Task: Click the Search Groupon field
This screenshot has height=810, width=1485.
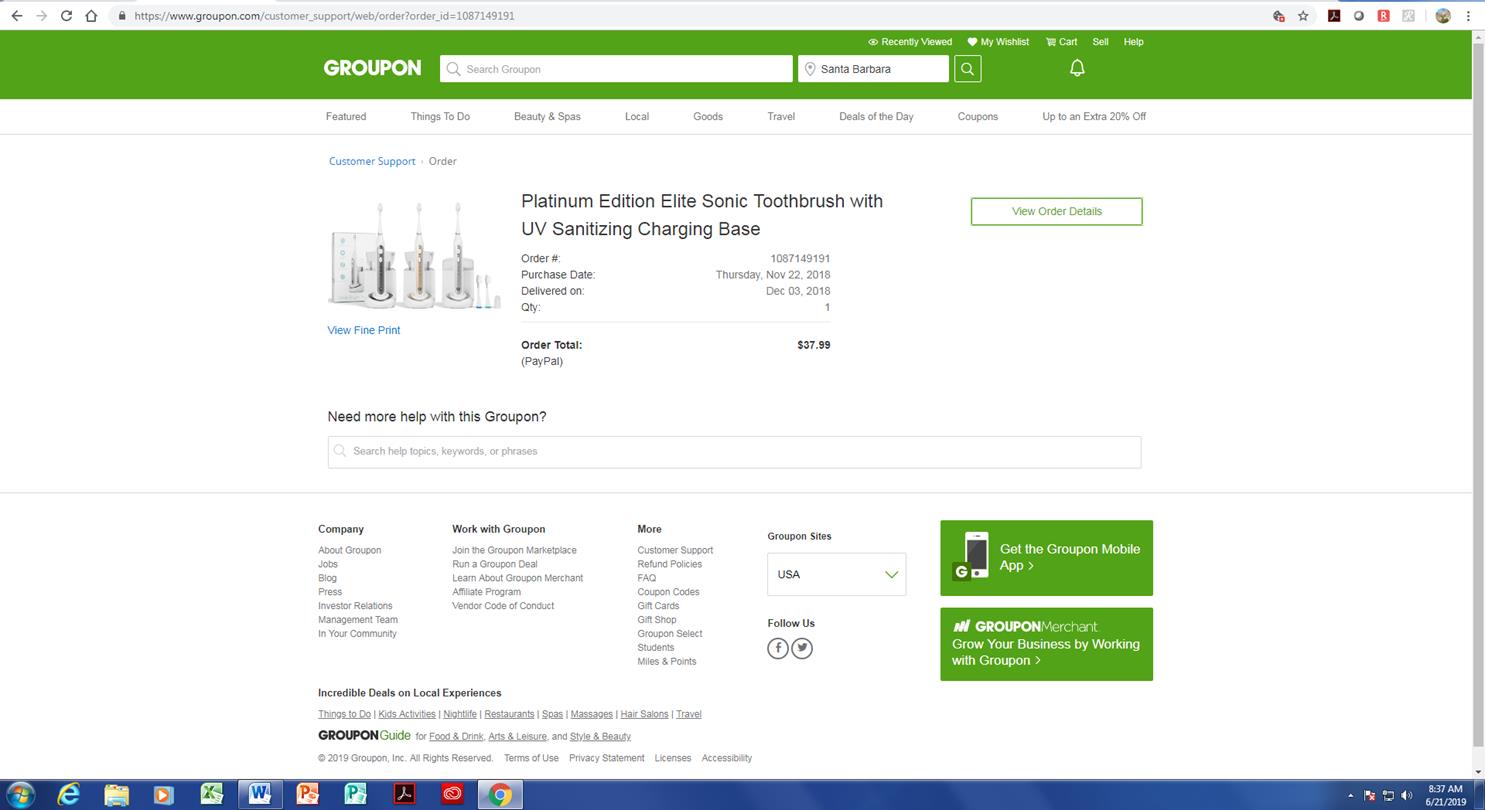Action: point(616,69)
